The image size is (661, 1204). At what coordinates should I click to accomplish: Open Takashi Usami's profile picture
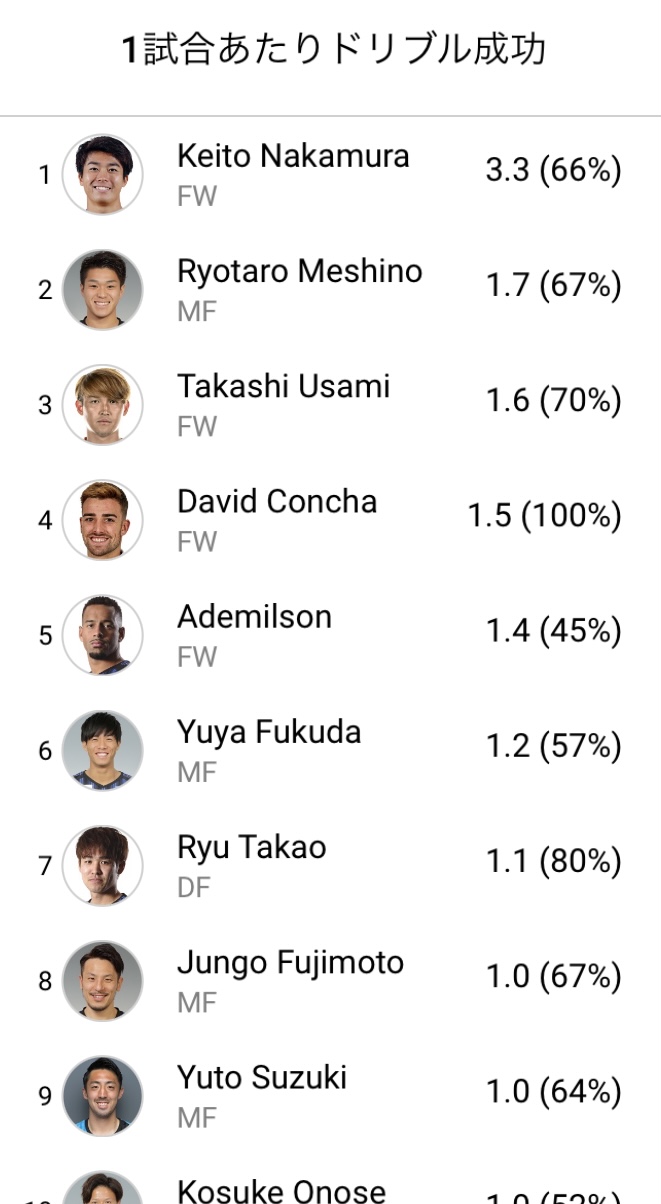click(x=102, y=405)
